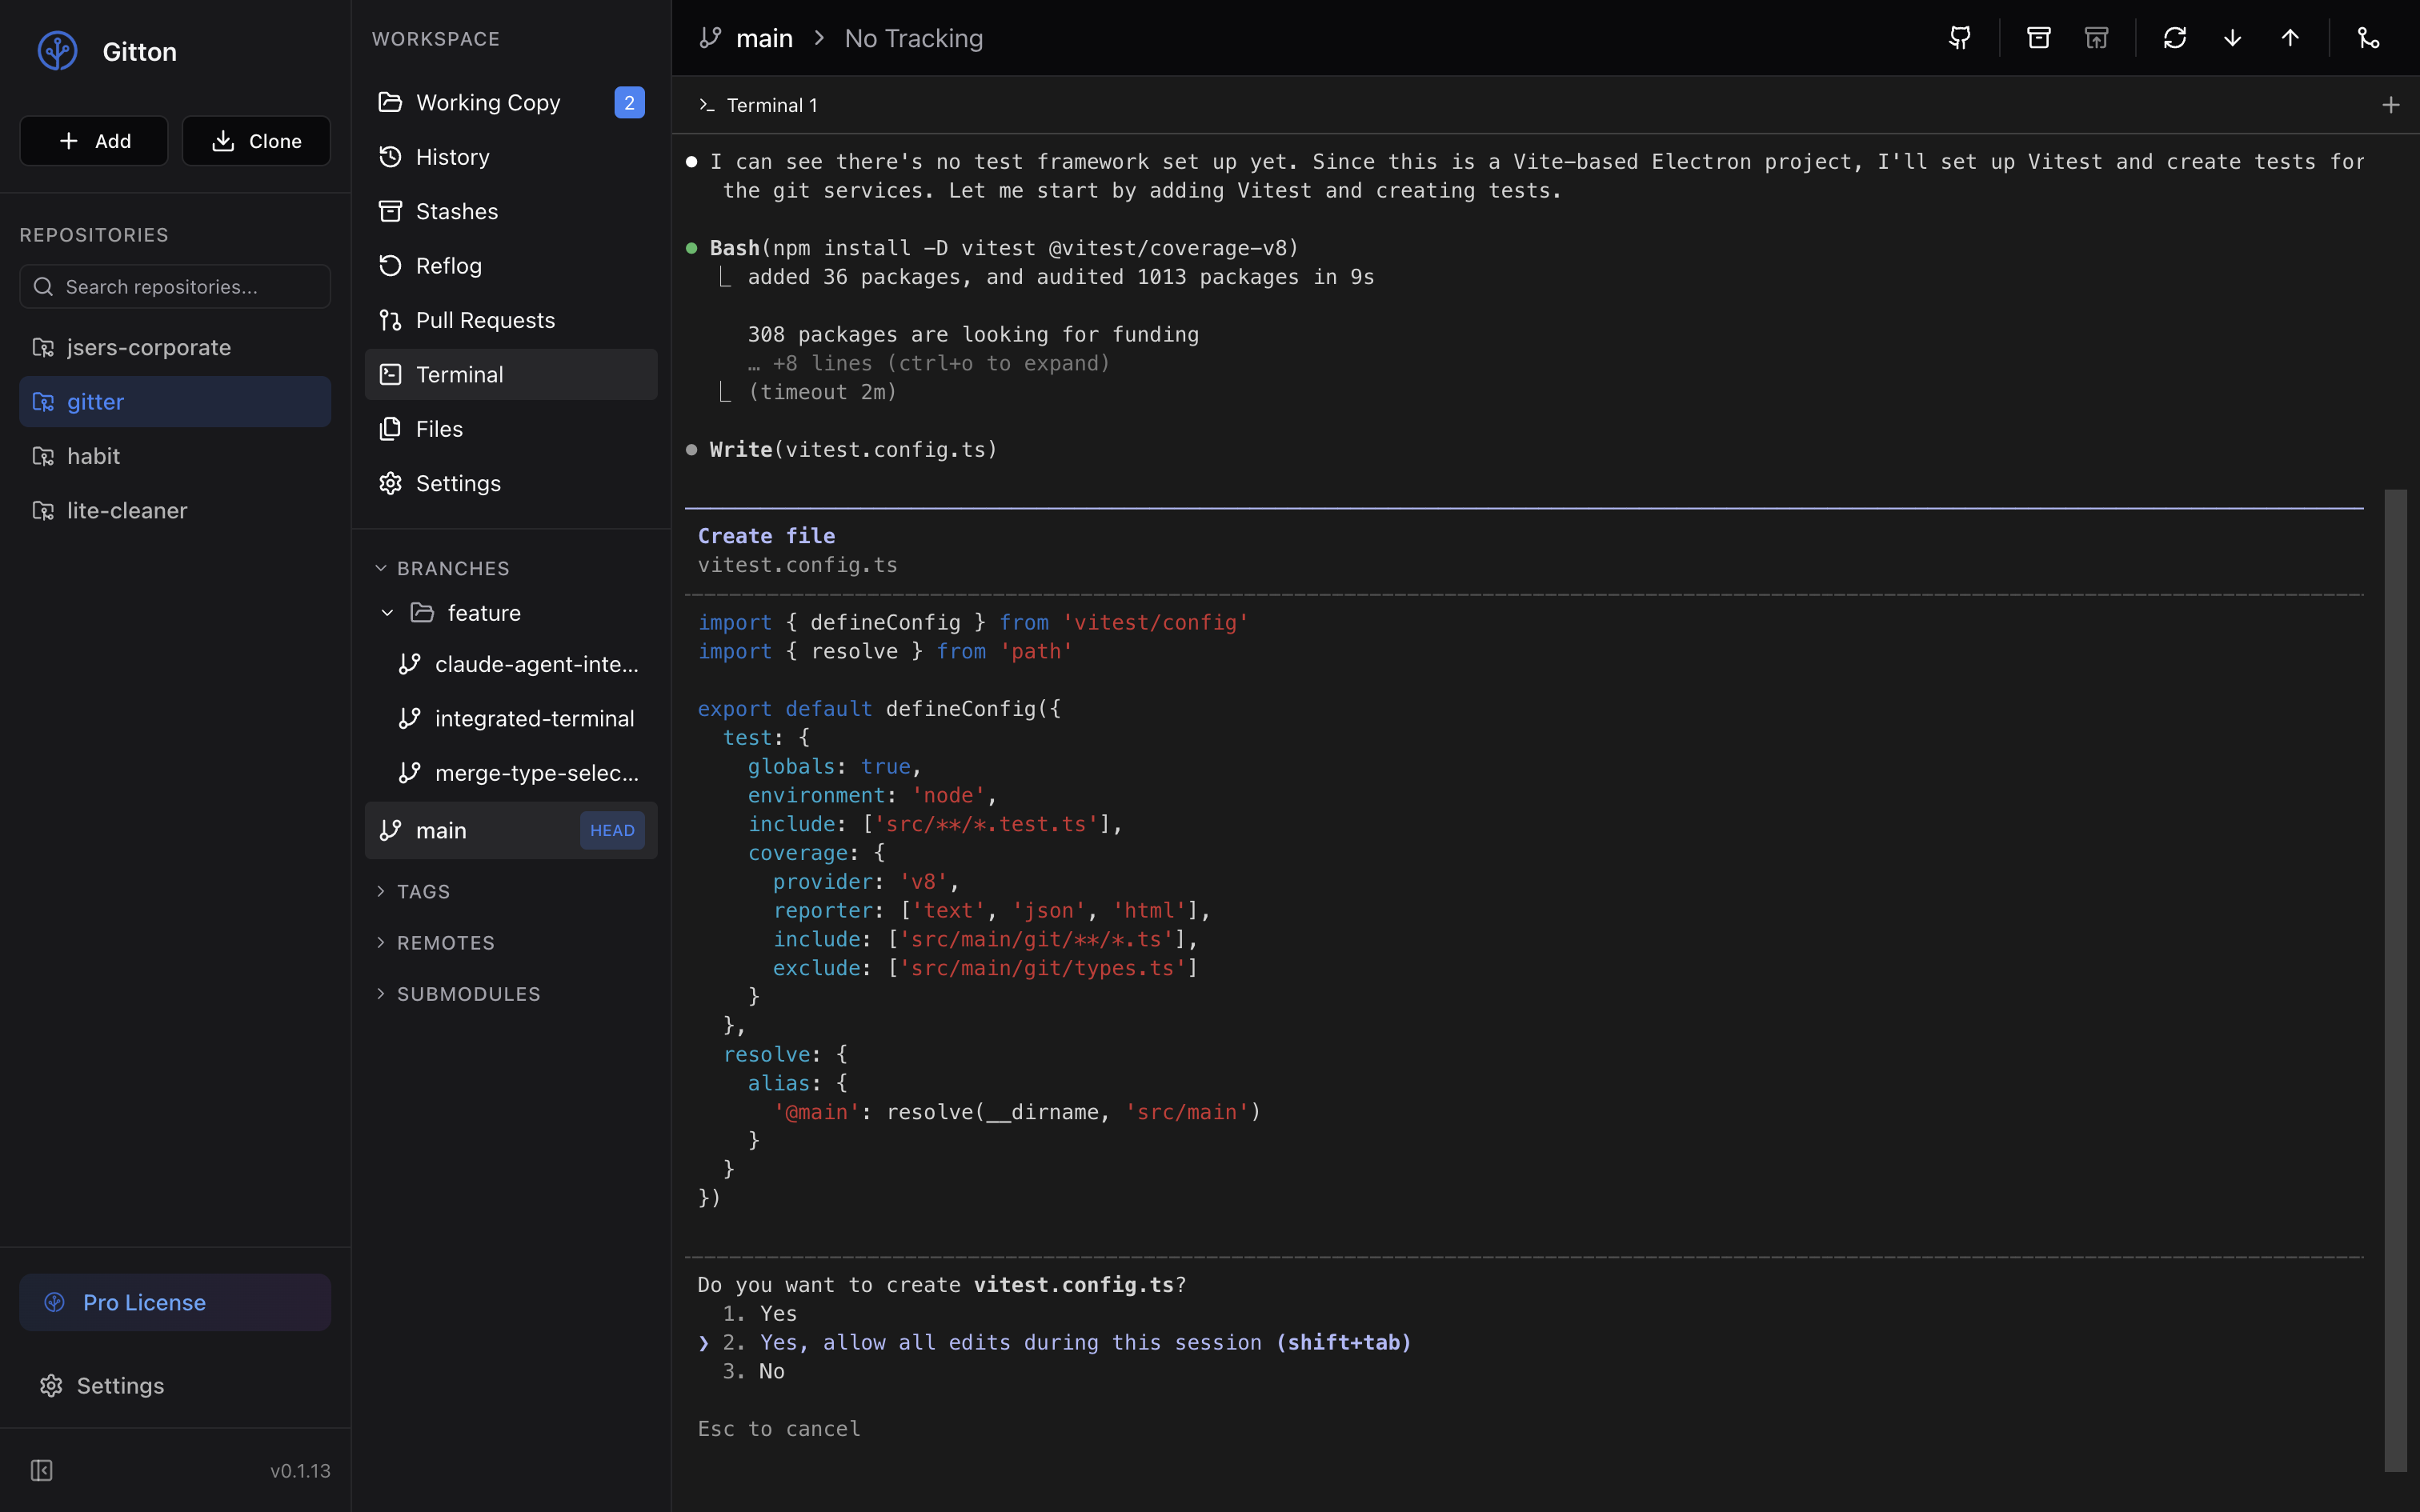Click the Clone button
The height and width of the screenshot is (1512, 2420).
point(256,141)
